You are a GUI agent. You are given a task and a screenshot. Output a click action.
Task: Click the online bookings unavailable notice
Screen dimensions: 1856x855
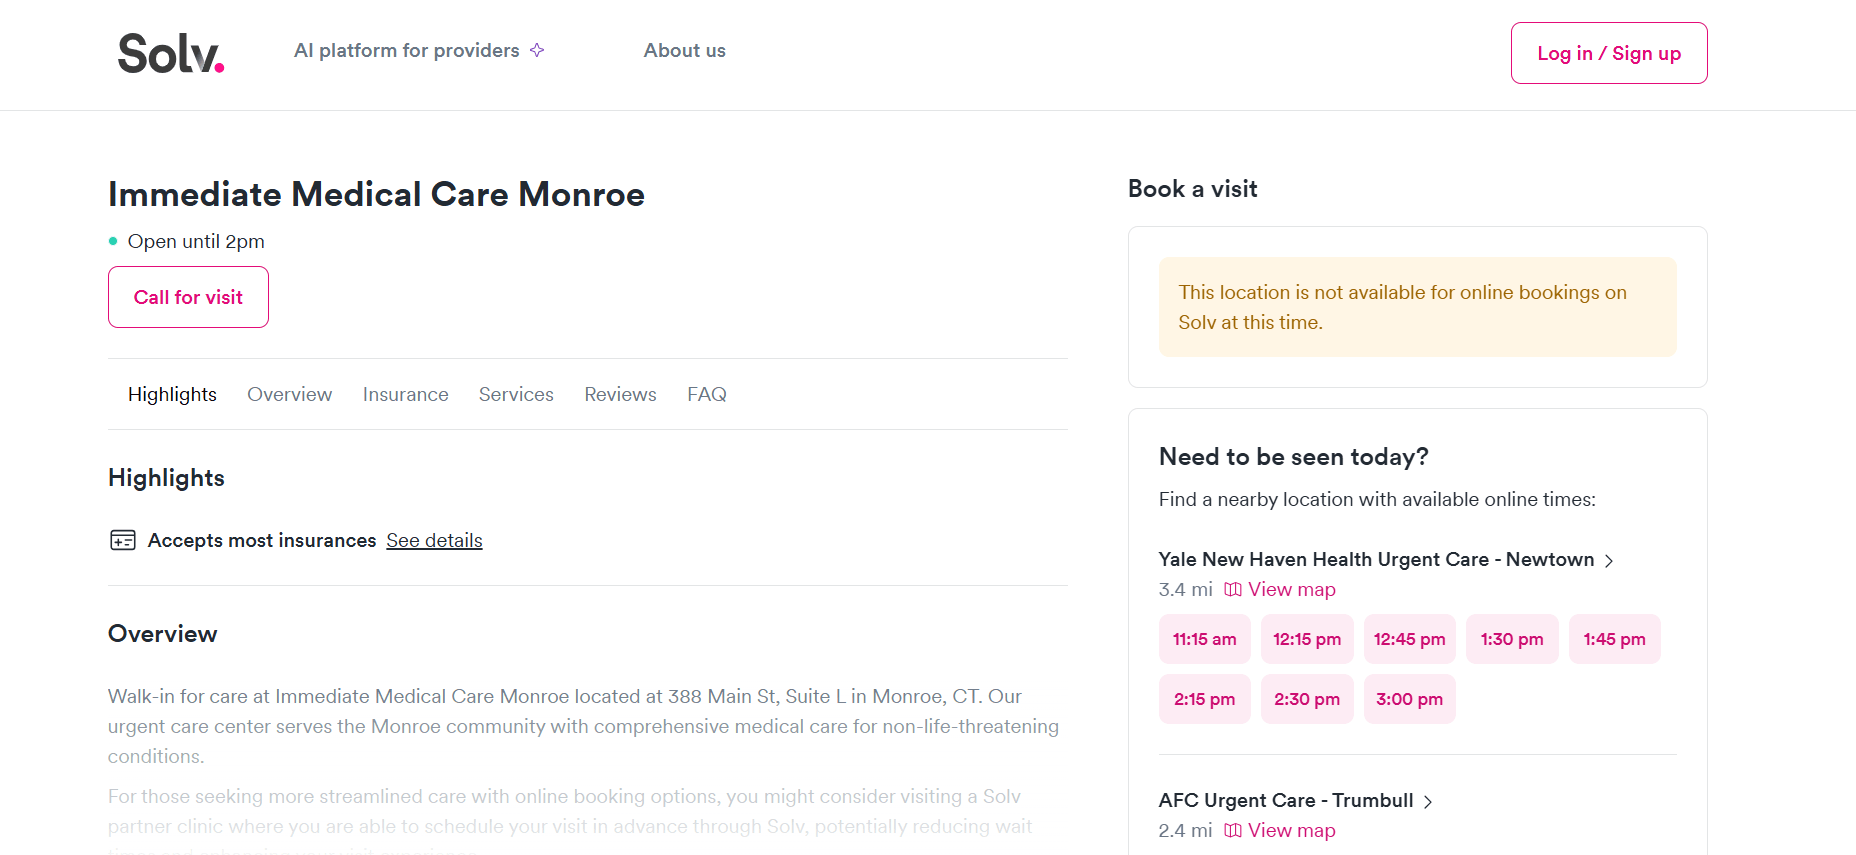[1418, 307]
